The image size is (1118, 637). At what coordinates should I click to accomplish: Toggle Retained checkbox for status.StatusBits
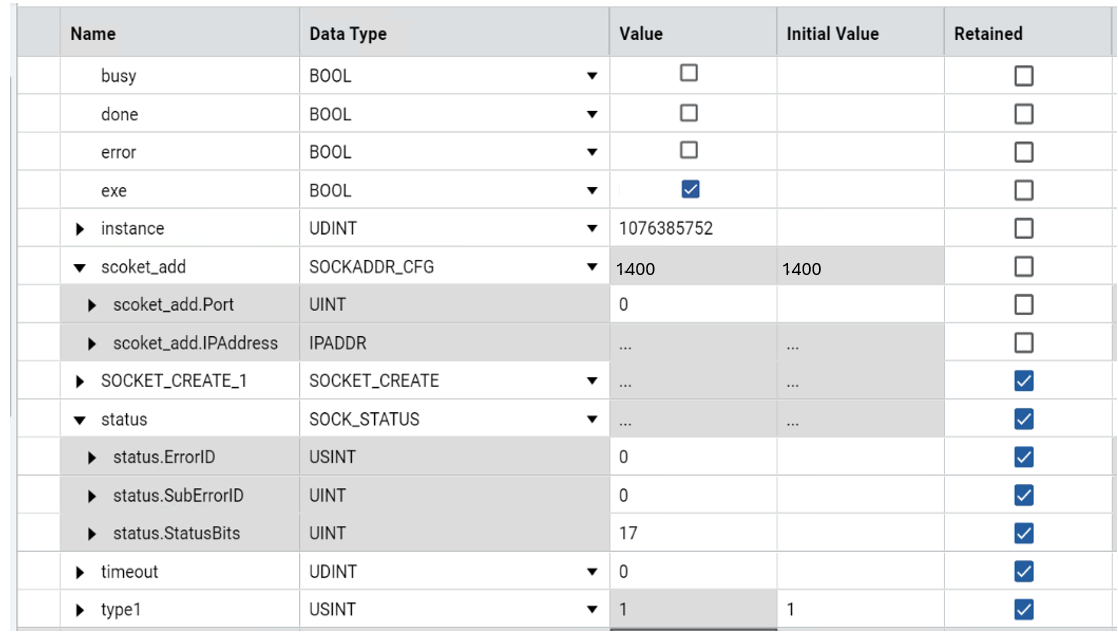1023,533
